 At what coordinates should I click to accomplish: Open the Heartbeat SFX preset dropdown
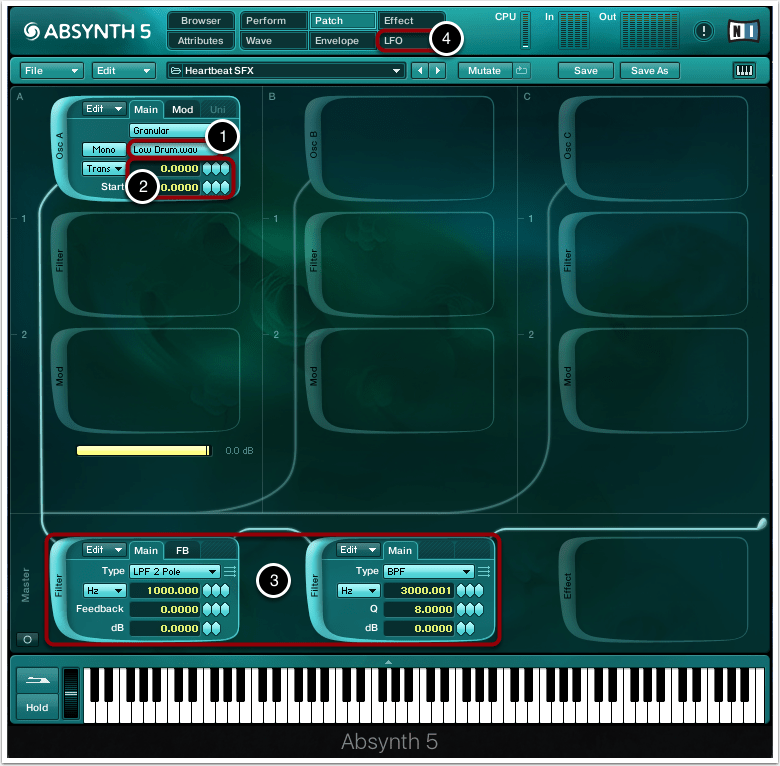[x=286, y=71]
